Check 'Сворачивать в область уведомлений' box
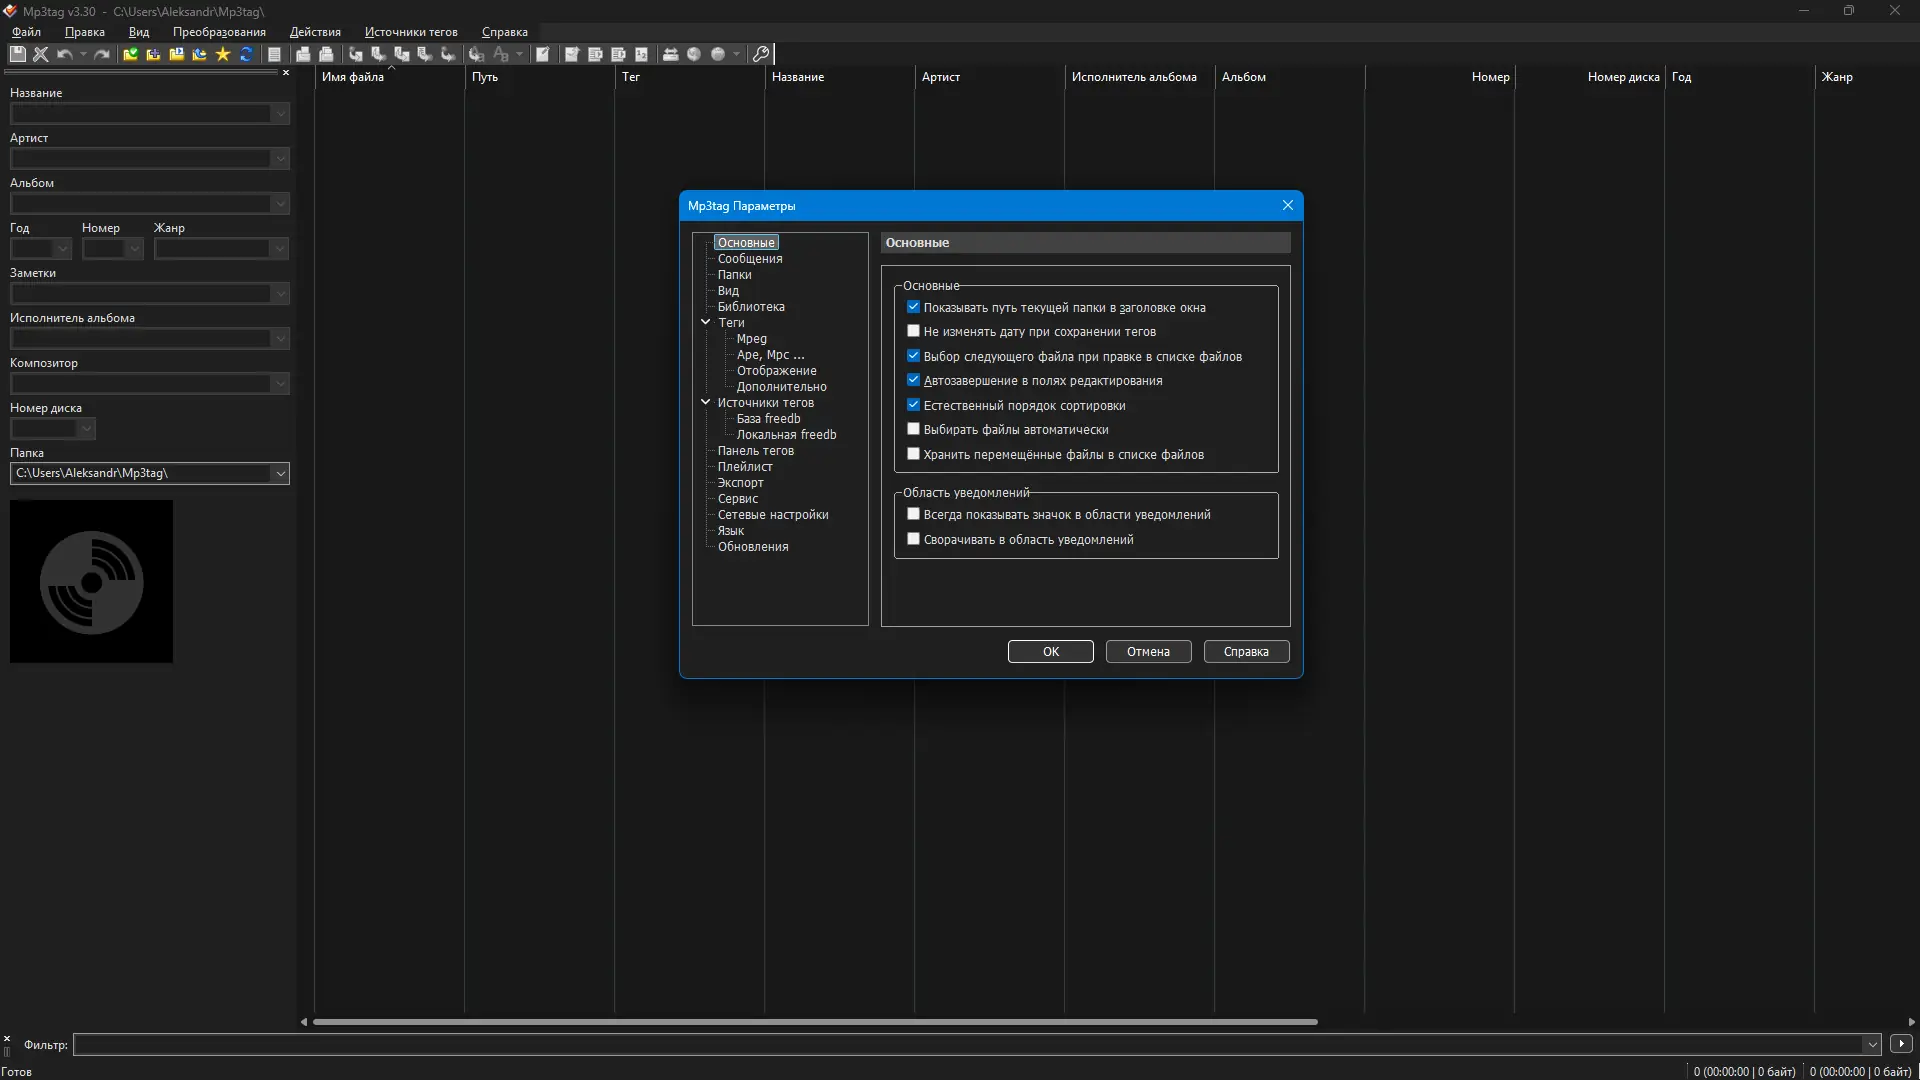The width and height of the screenshot is (1920, 1080). [913, 539]
